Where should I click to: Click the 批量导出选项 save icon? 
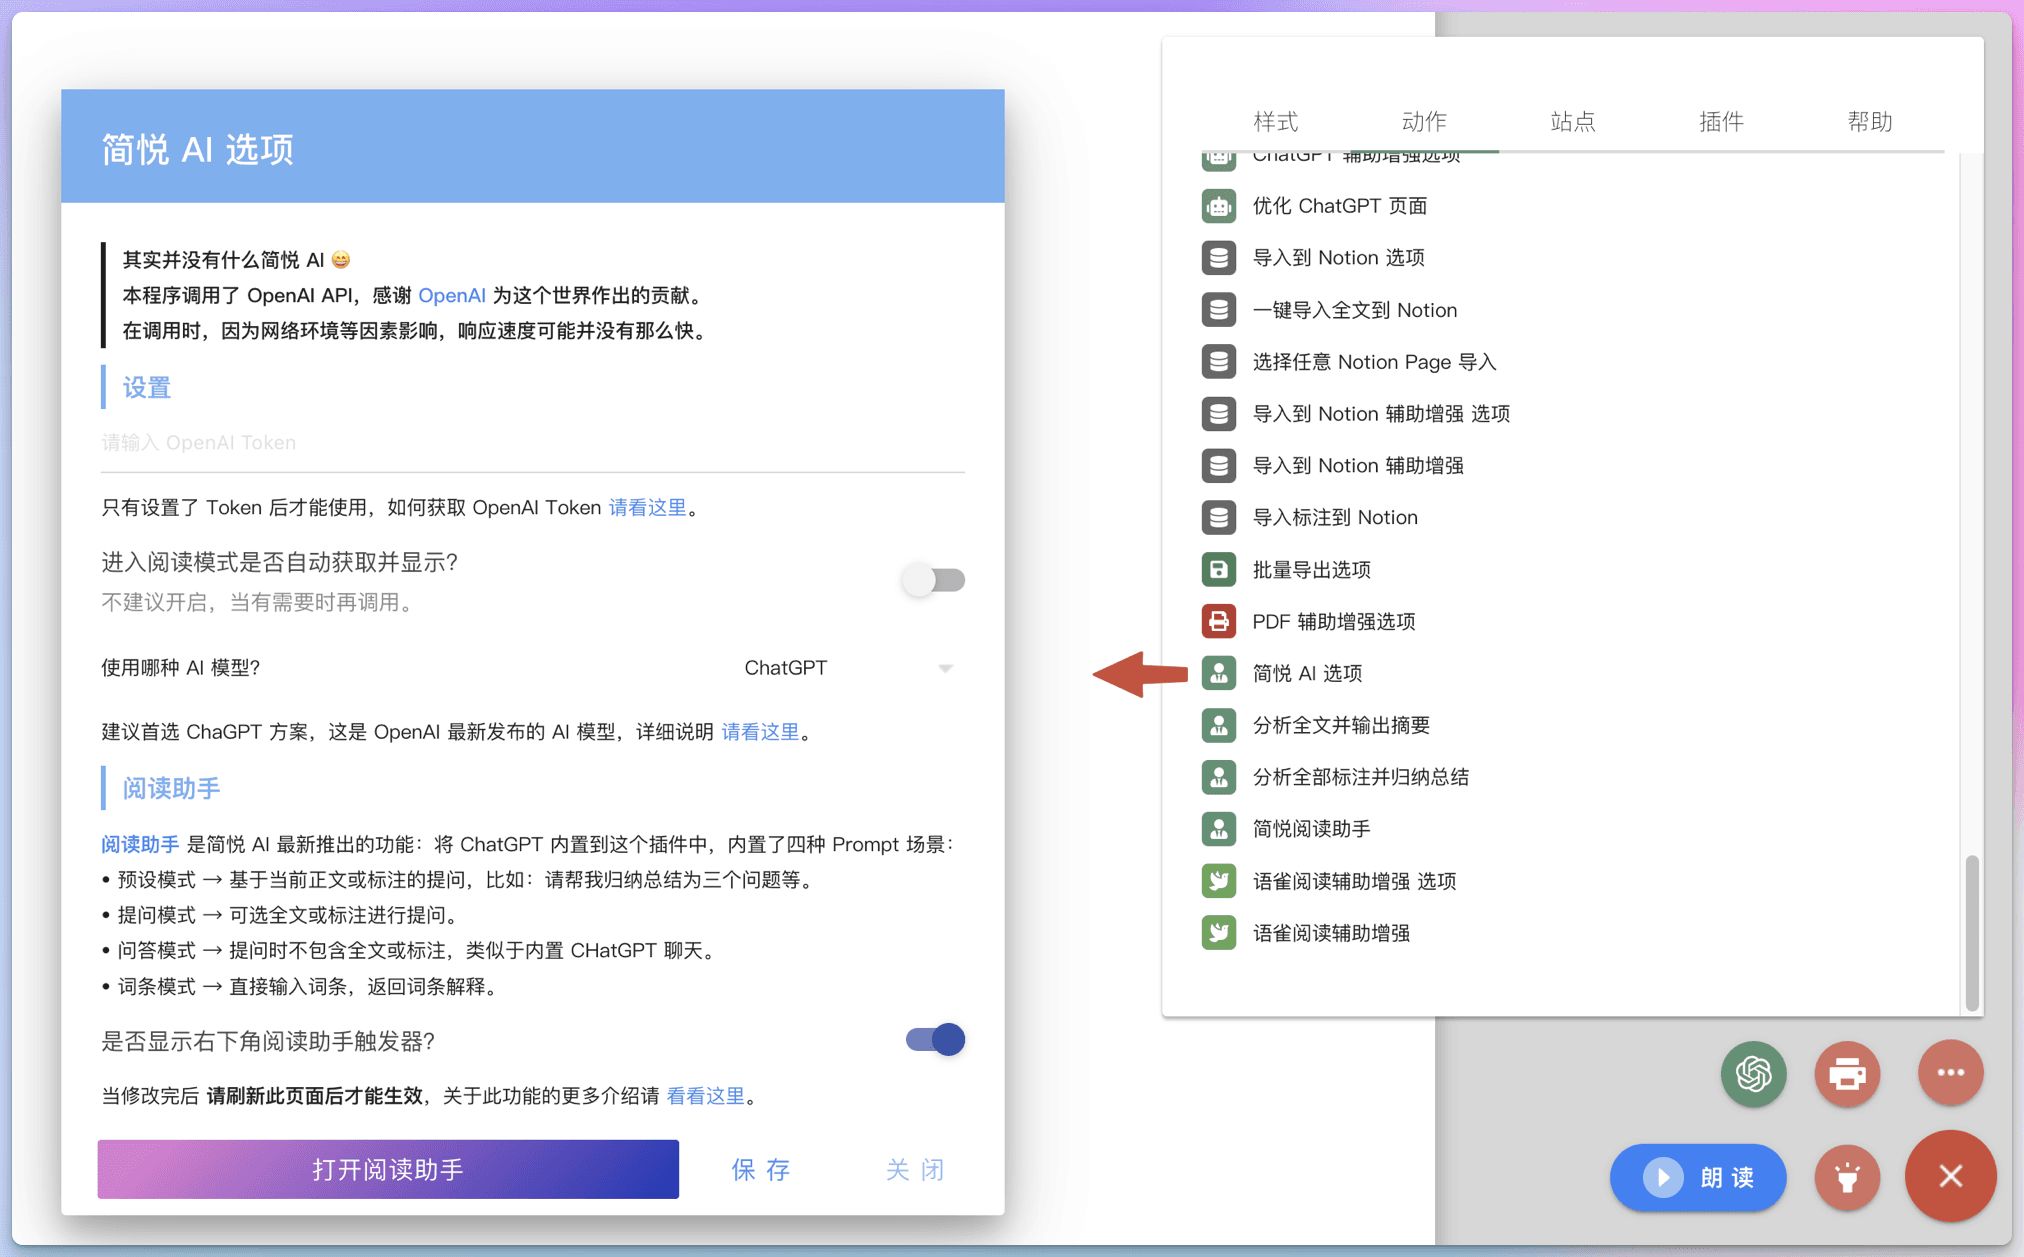click(x=1218, y=569)
